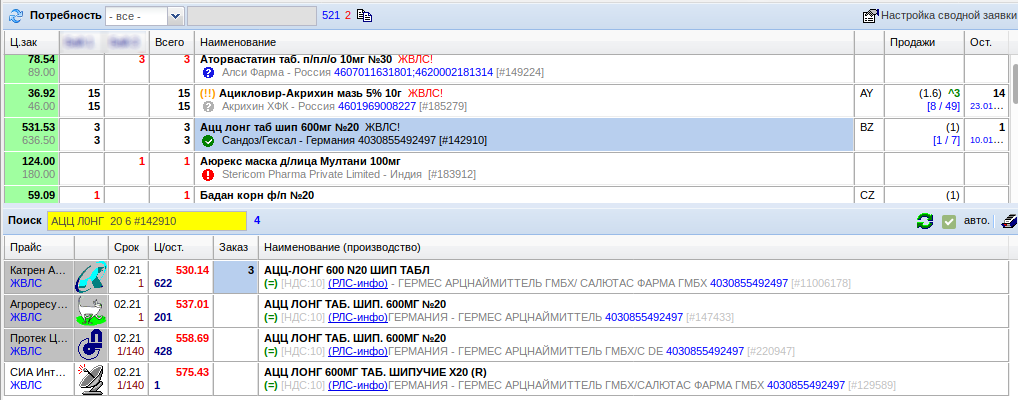
Task: Click the blue question icon by Алси Фарма
Action: [x=208, y=72]
